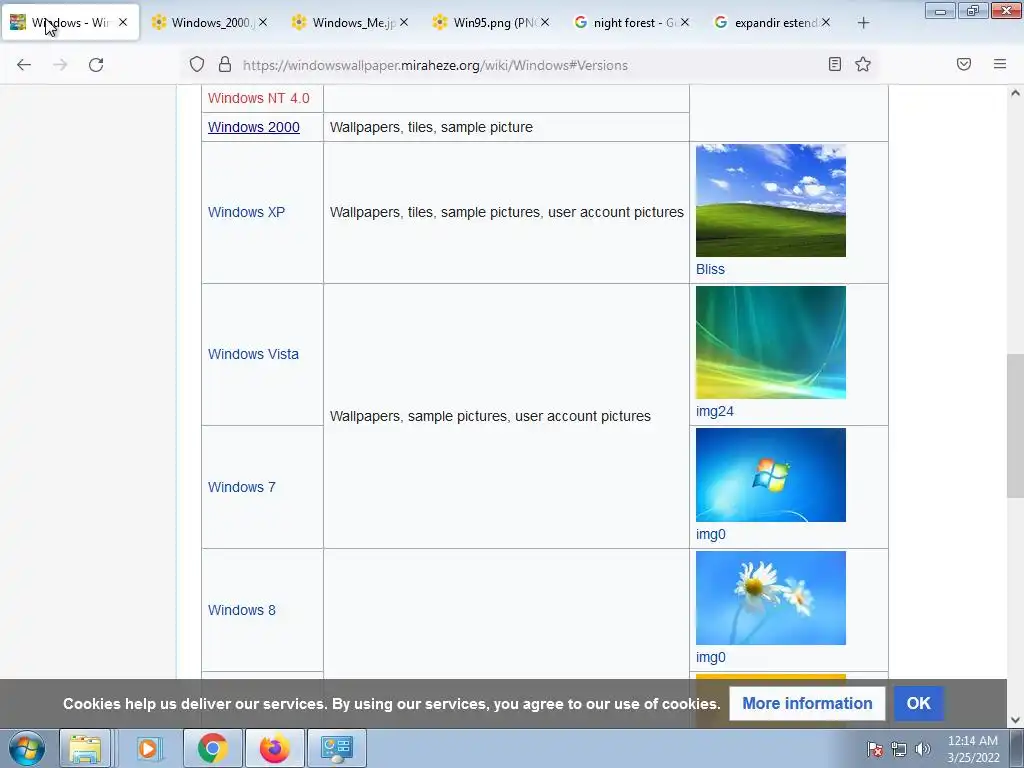The width and height of the screenshot is (1024, 768).
Task: Click the scrollbar up arrow
Action: coord(1015,93)
